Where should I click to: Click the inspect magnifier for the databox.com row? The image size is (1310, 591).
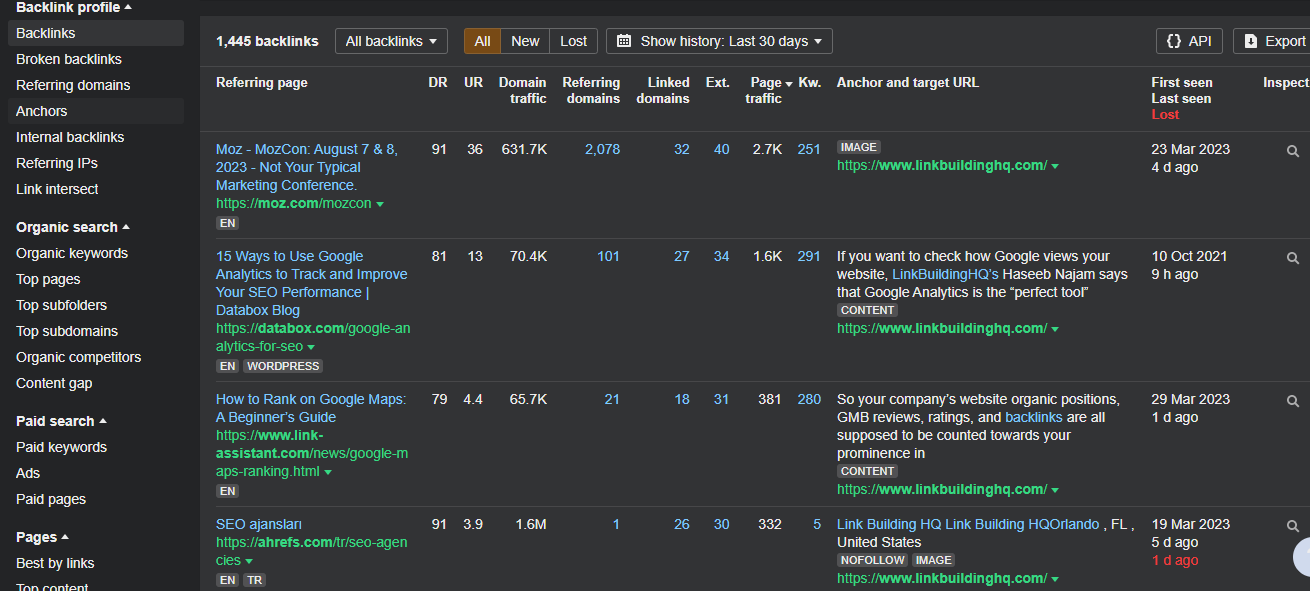click(1293, 258)
